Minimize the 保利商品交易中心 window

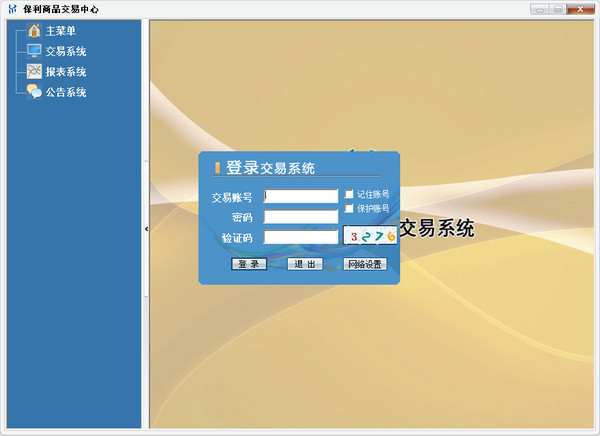point(540,9)
